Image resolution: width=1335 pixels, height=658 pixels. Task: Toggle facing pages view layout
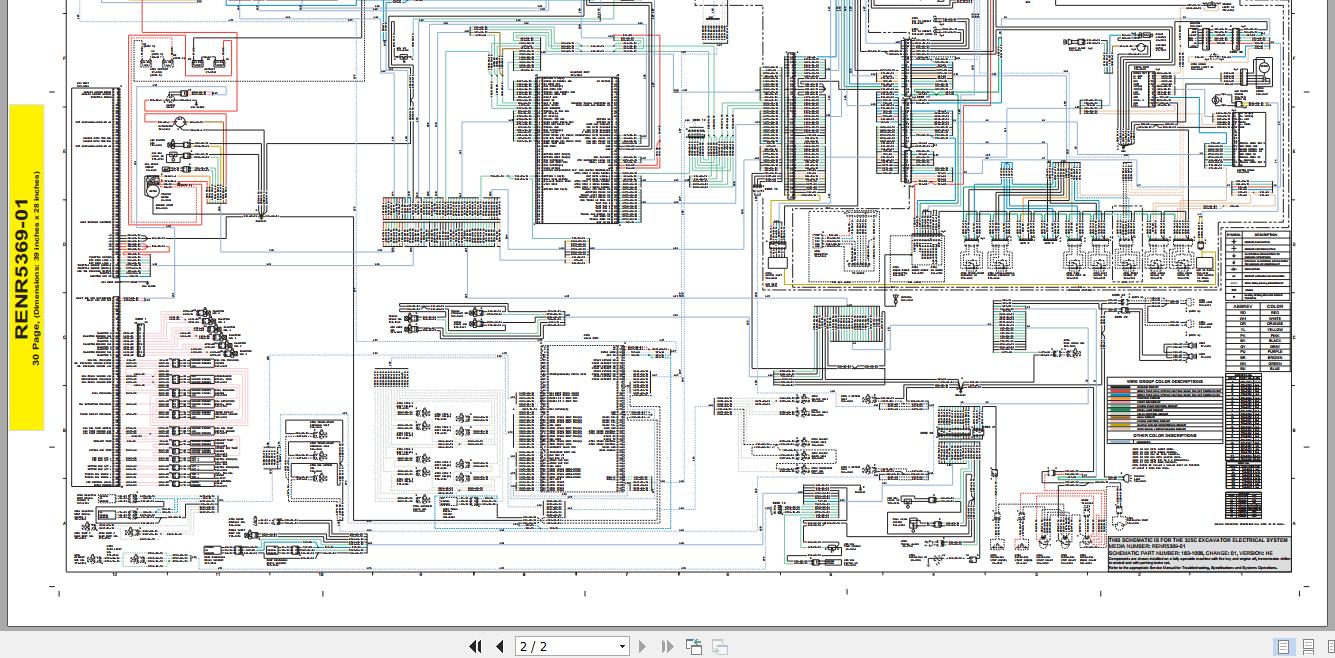pos(1330,646)
